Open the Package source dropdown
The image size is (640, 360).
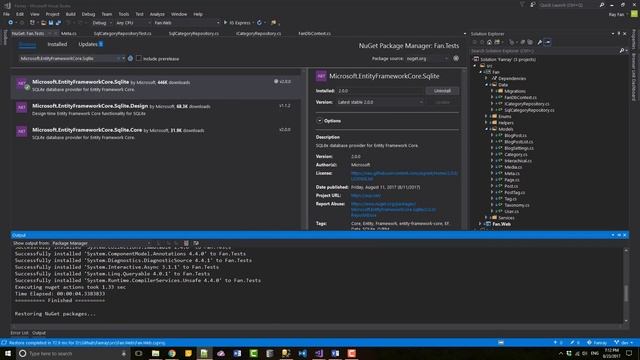(427, 58)
